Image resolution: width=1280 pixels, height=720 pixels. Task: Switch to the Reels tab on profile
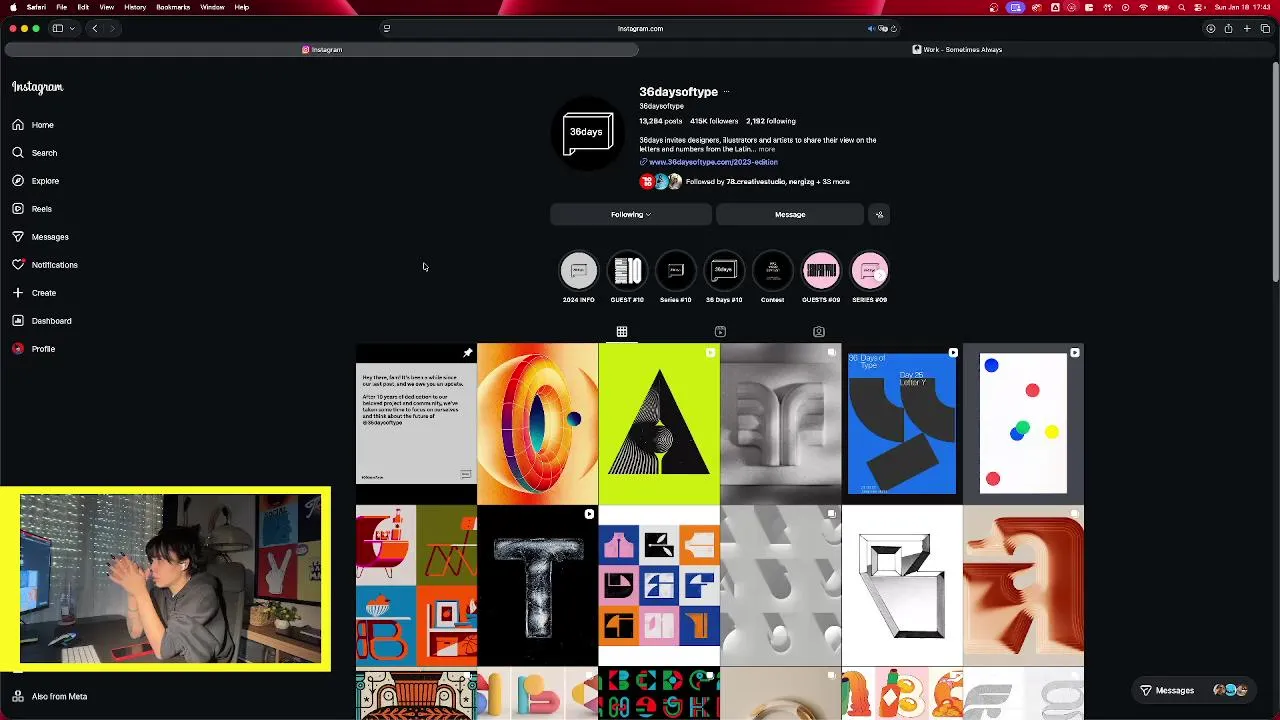[720, 332]
